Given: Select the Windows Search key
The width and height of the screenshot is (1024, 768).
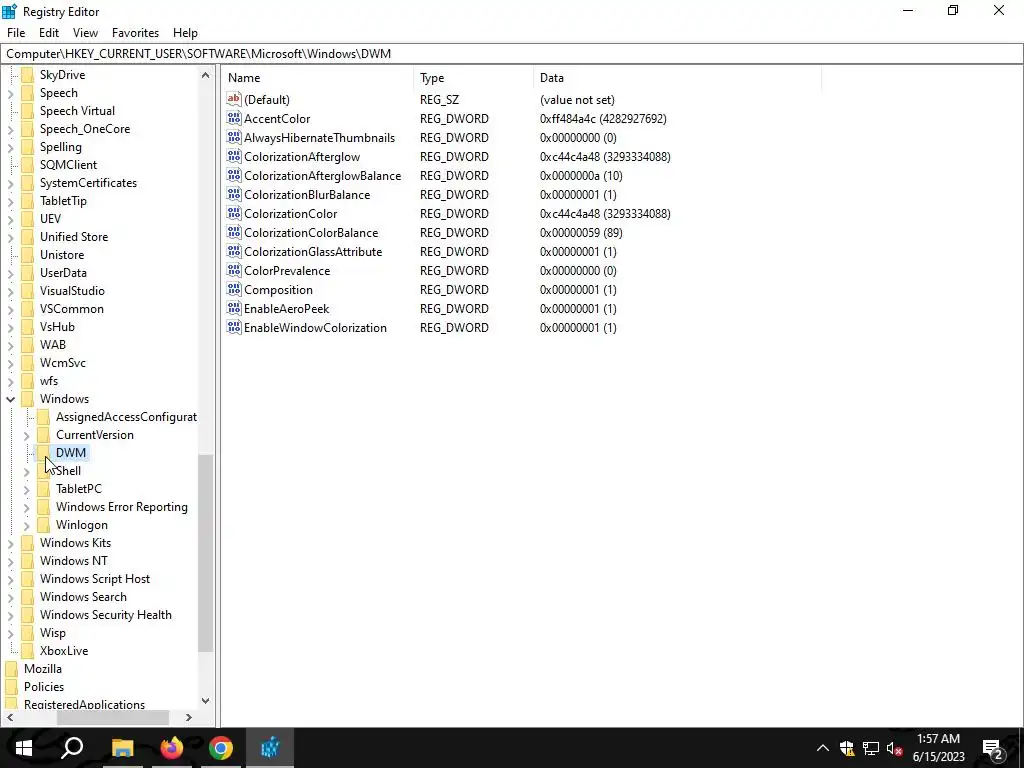Looking at the screenshot, I should tap(83, 597).
